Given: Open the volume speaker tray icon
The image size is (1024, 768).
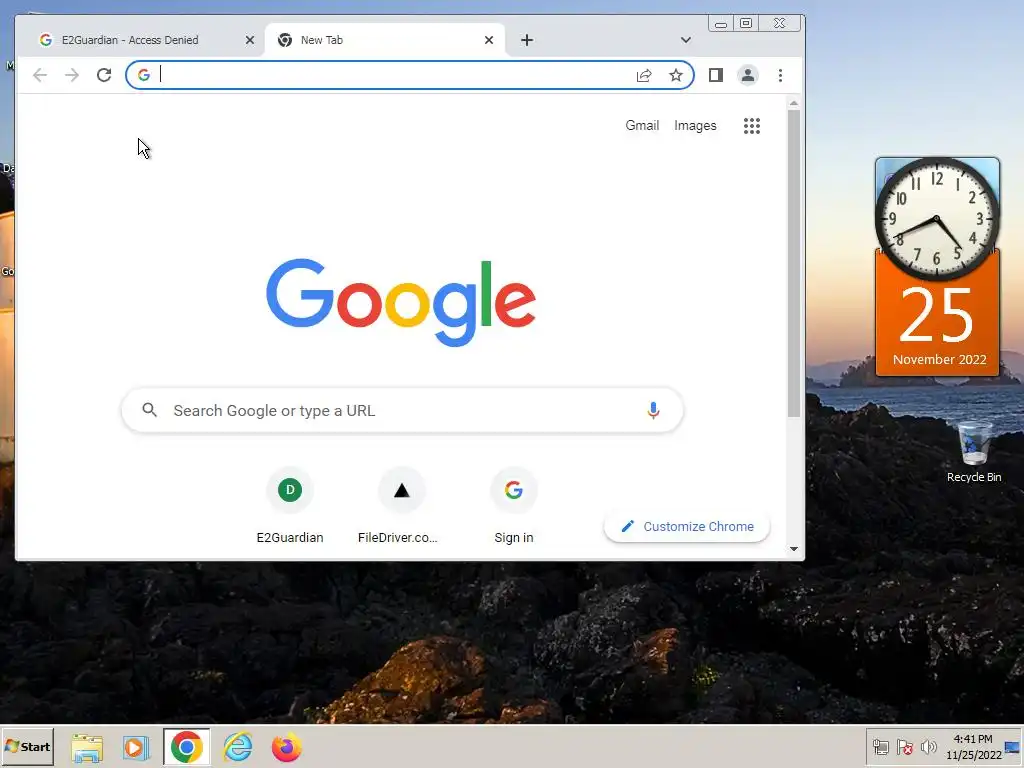Looking at the screenshot, I should click(928, 746).
